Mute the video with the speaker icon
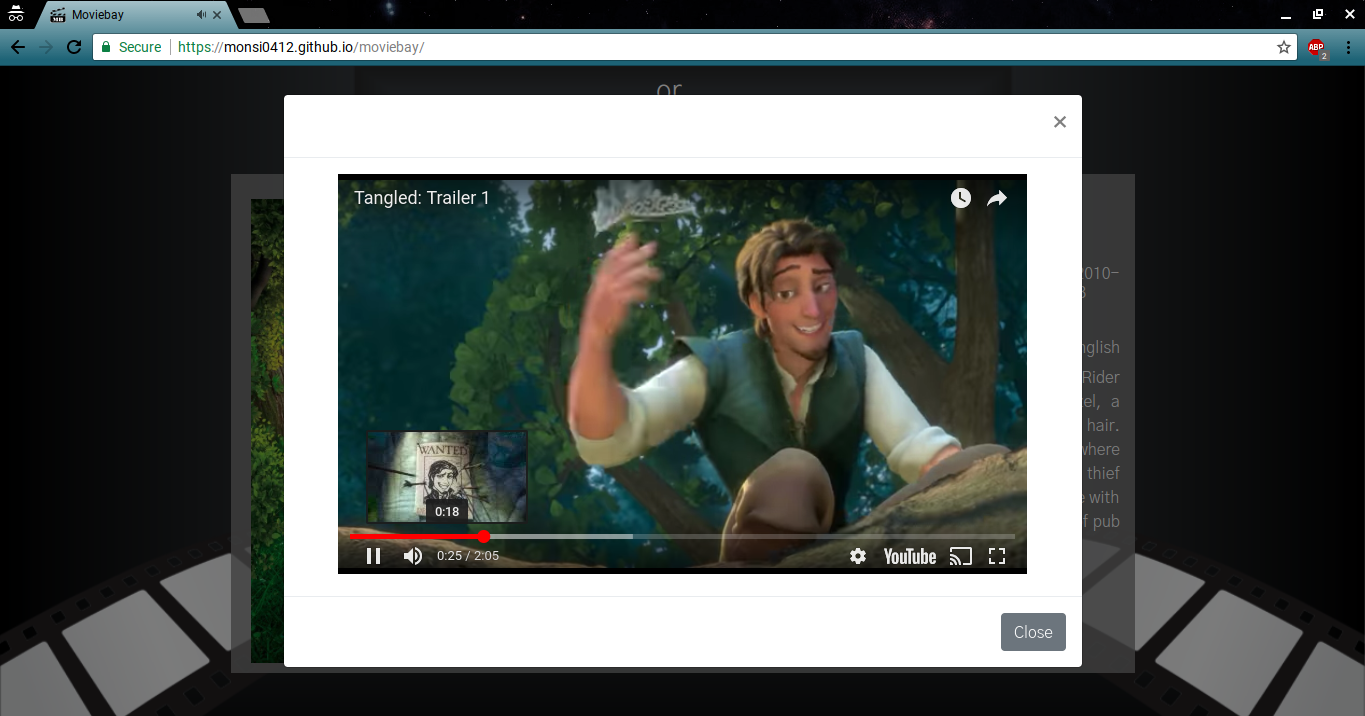This screenshot has height=716, width=1365. (x=413, y=556)
